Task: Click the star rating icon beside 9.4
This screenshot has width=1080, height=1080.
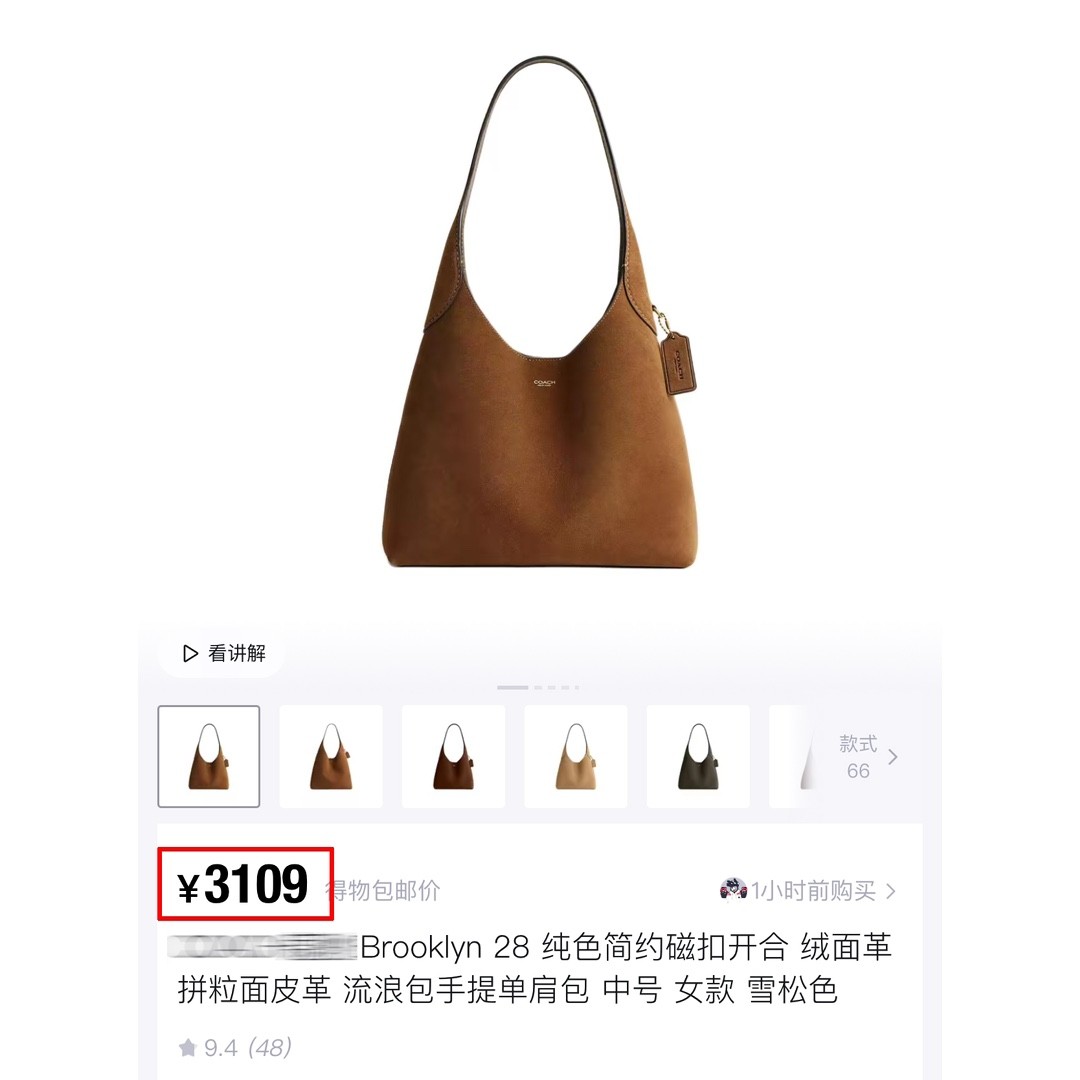Action: (x=187, y=1048)
